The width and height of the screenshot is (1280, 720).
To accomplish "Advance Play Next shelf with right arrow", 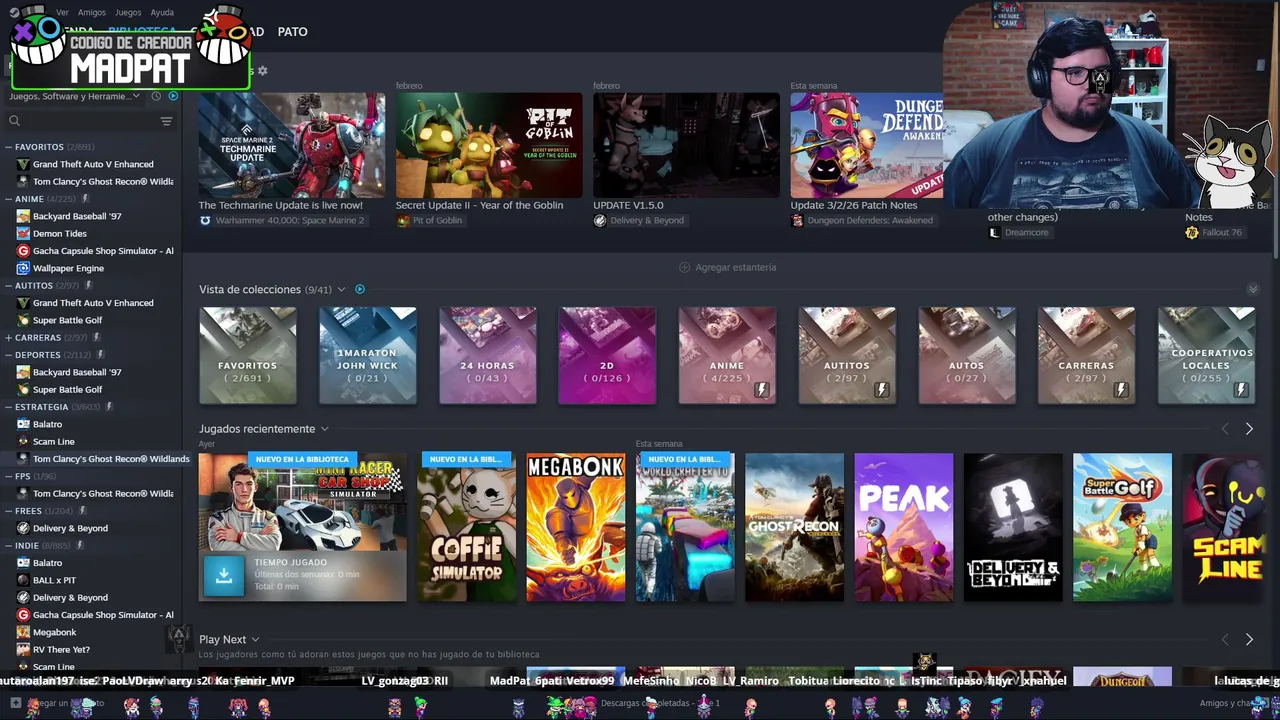I will (1249, 640).
